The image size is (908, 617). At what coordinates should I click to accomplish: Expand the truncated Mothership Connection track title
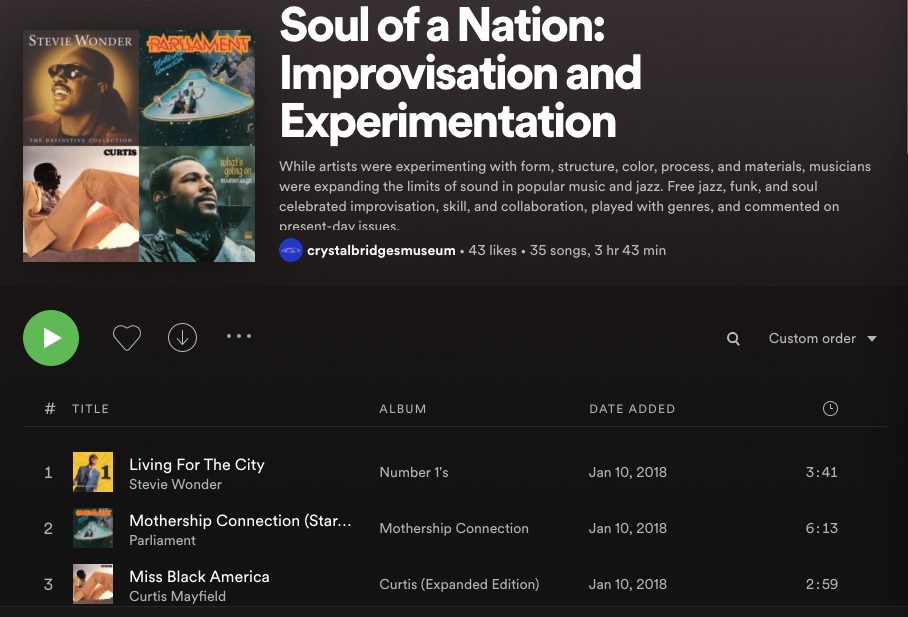click(x=240, y=521)
